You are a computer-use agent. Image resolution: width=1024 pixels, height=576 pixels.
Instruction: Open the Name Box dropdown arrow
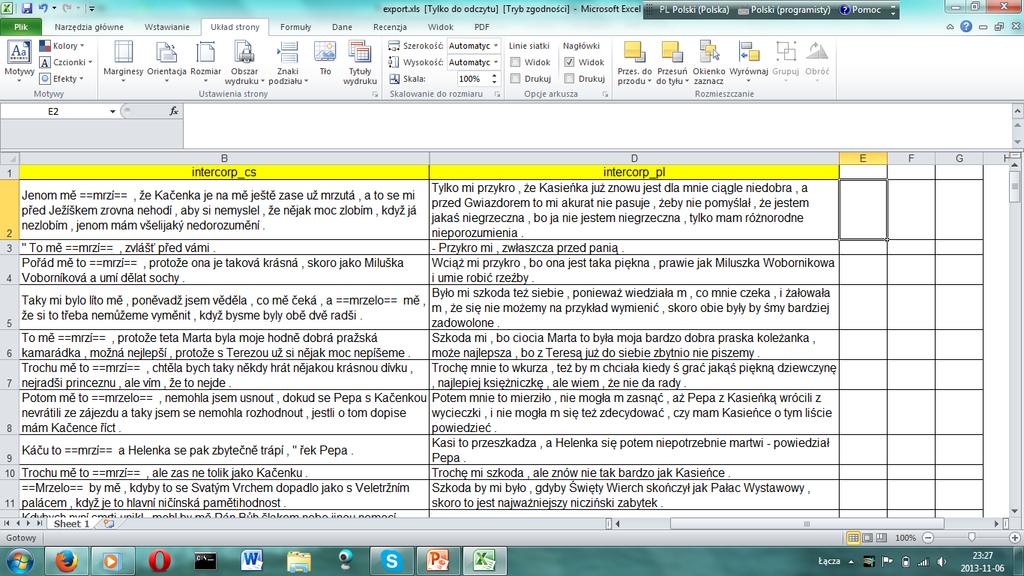[x=112, y=111]
